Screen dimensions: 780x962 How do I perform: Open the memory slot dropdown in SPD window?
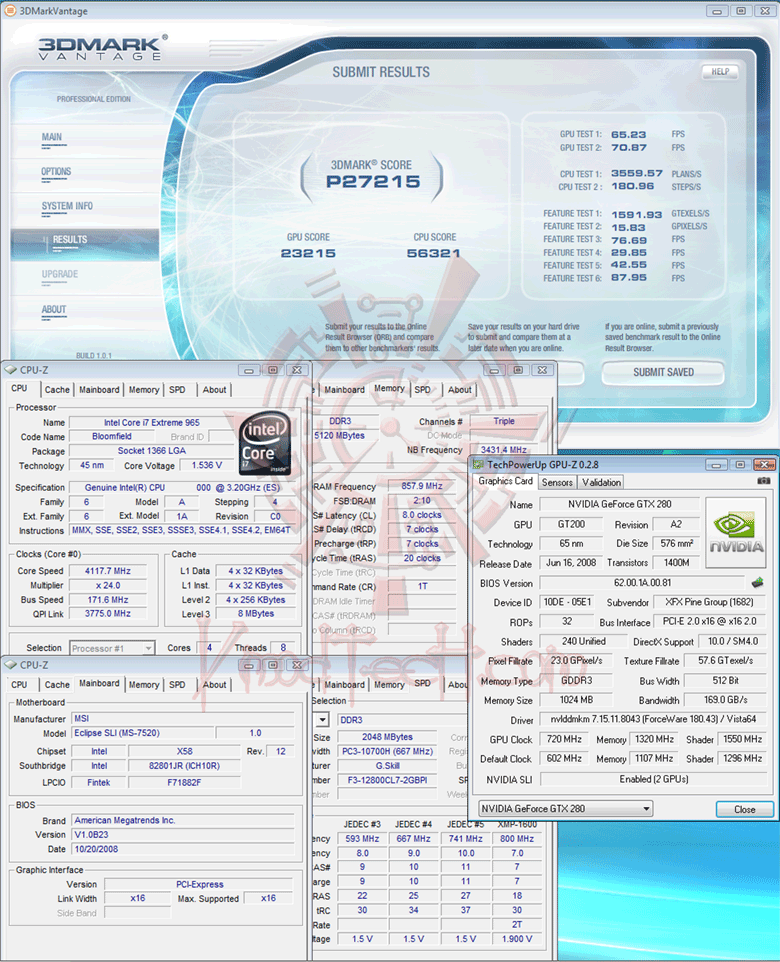click(323, 720)
